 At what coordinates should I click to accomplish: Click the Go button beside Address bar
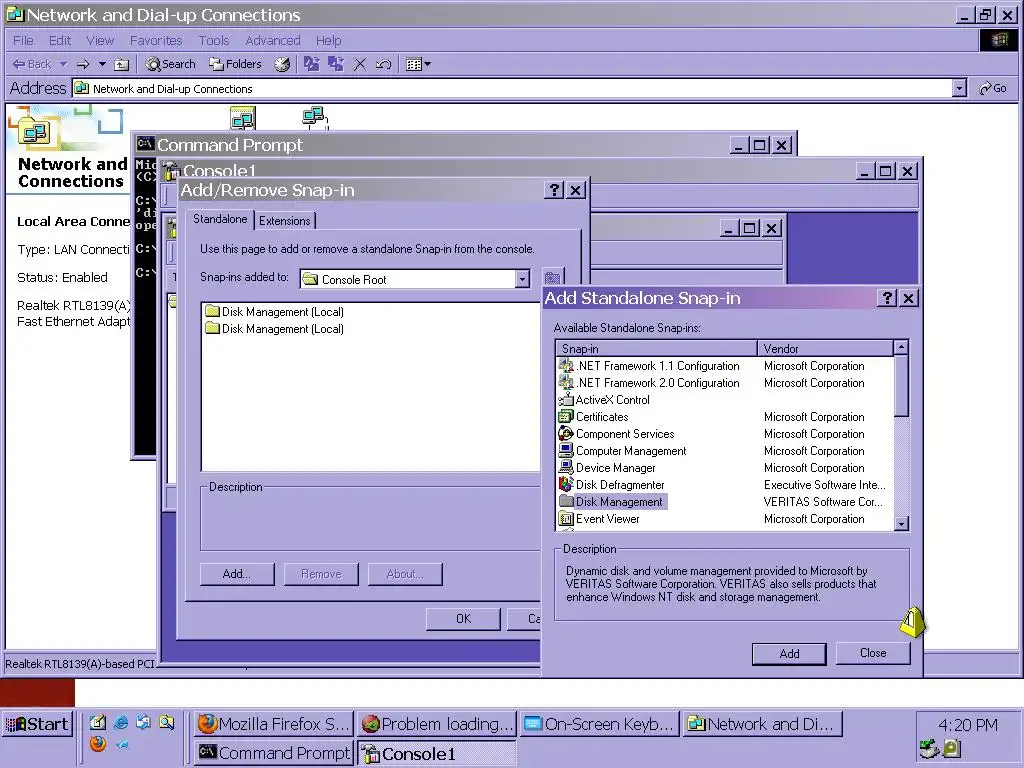click(x=993, y=88)
